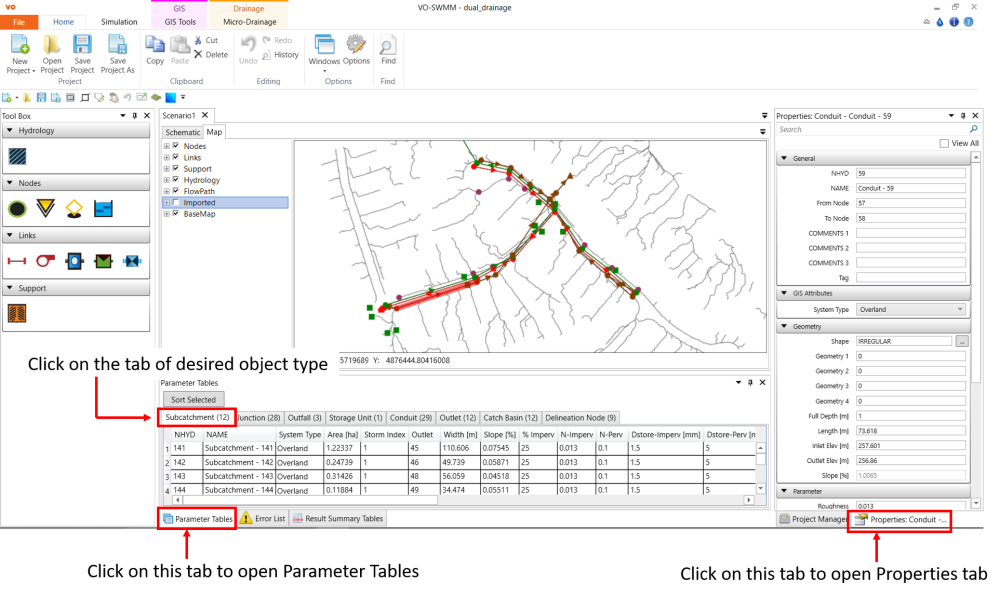1000x597 pixels.
Task: Uncheck the BaseMap layer checkbox
Action: tap(177, 214)
